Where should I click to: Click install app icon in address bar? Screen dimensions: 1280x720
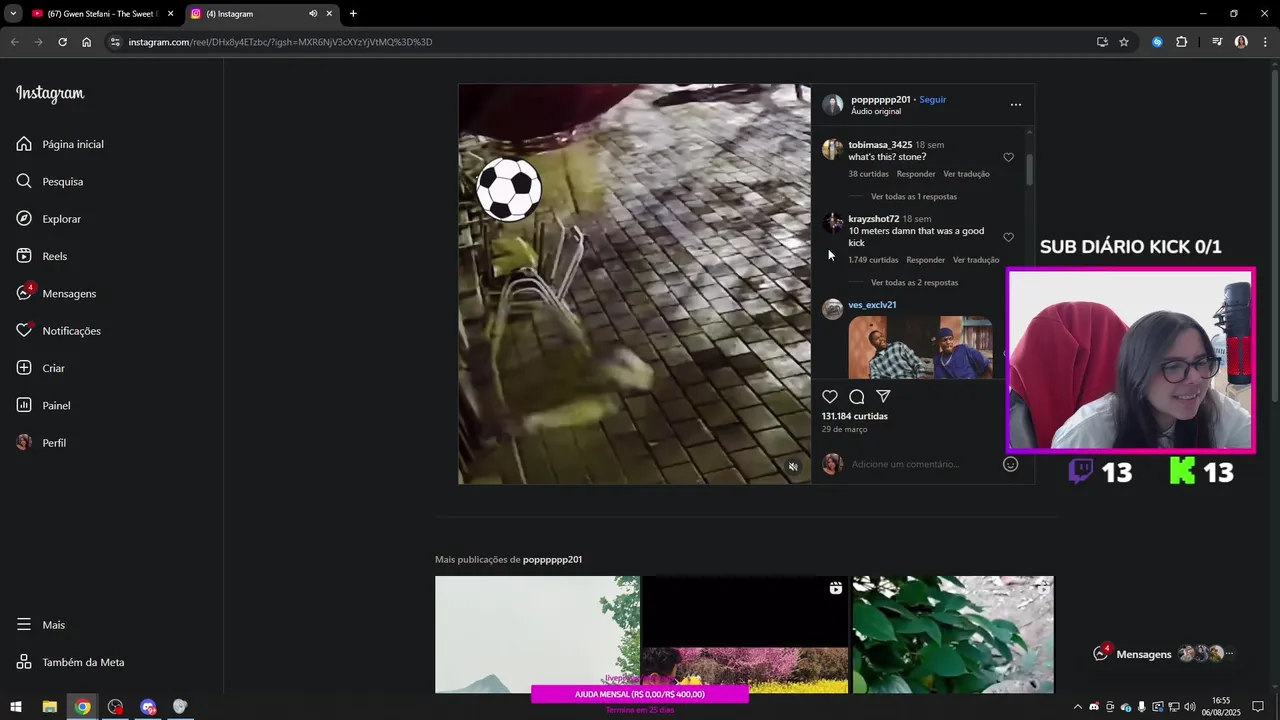pos(1102,42)
